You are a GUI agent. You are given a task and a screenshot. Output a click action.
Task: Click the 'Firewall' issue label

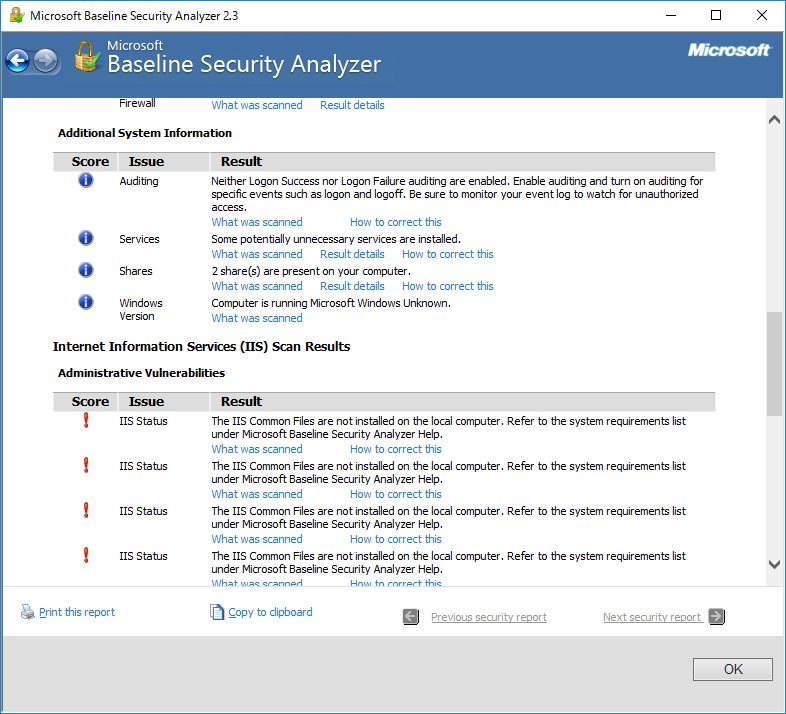(137, 103)
